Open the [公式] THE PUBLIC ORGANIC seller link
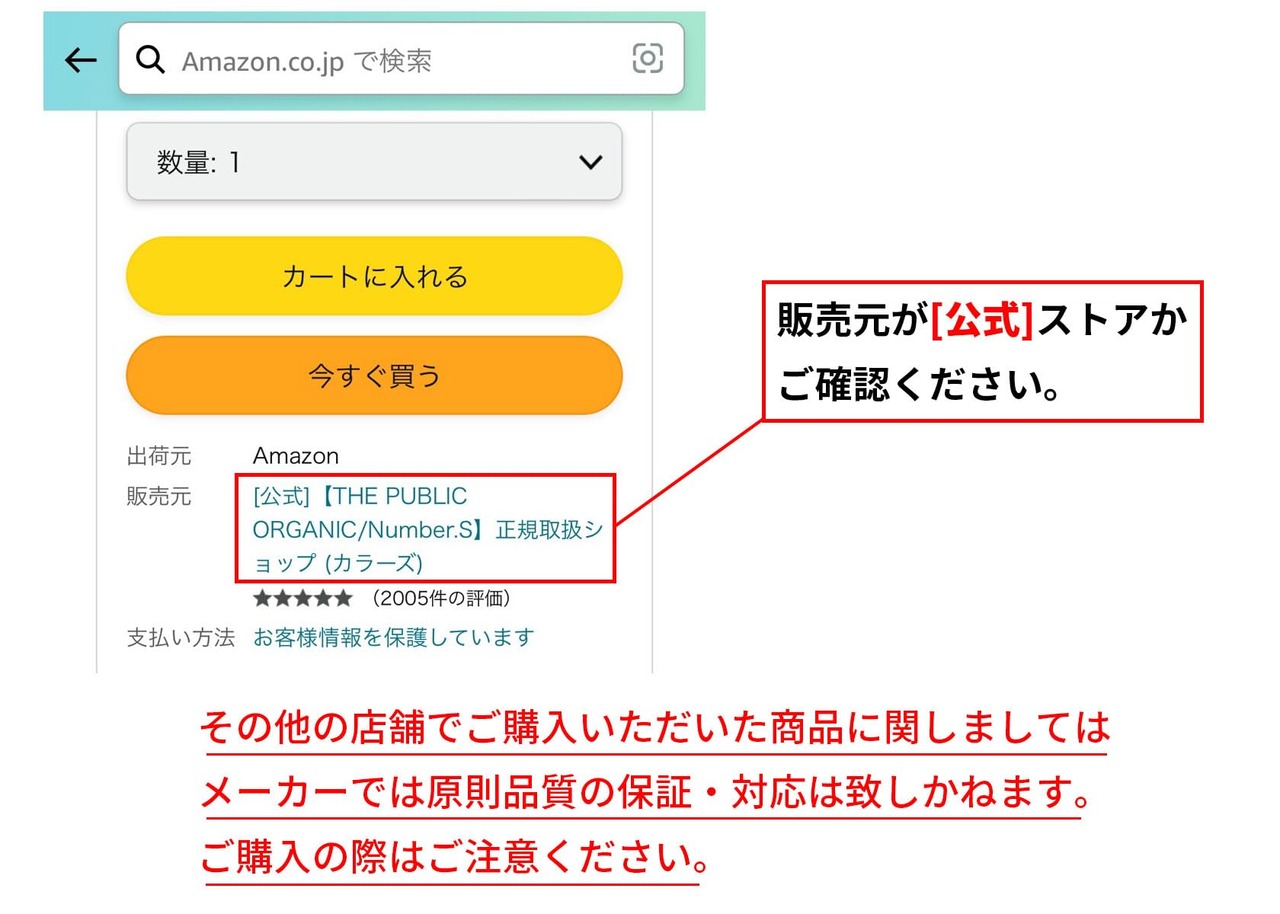The height and width of the screenshot is (914, 1280). click(427, 529)
